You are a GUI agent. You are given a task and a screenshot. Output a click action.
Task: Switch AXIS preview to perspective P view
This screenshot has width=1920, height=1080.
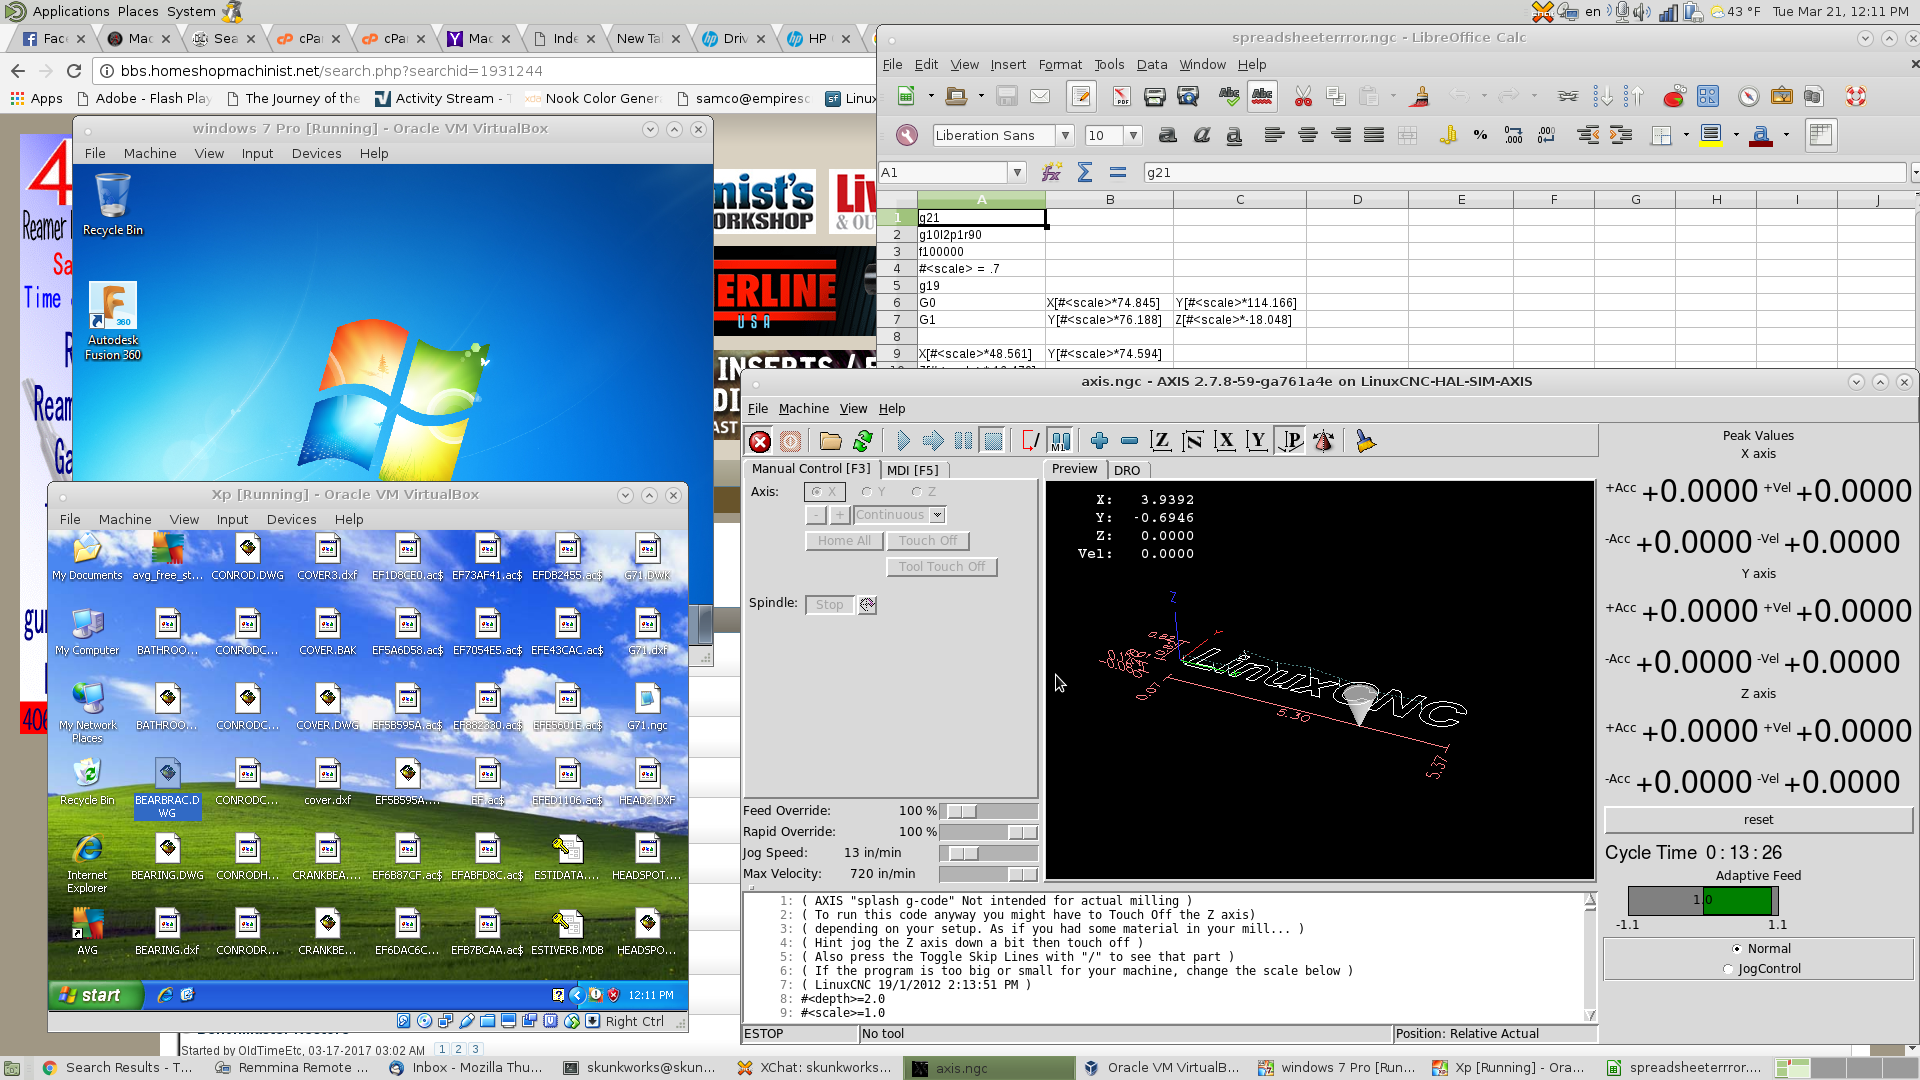pyautogui.click(x=1291, y=441)
